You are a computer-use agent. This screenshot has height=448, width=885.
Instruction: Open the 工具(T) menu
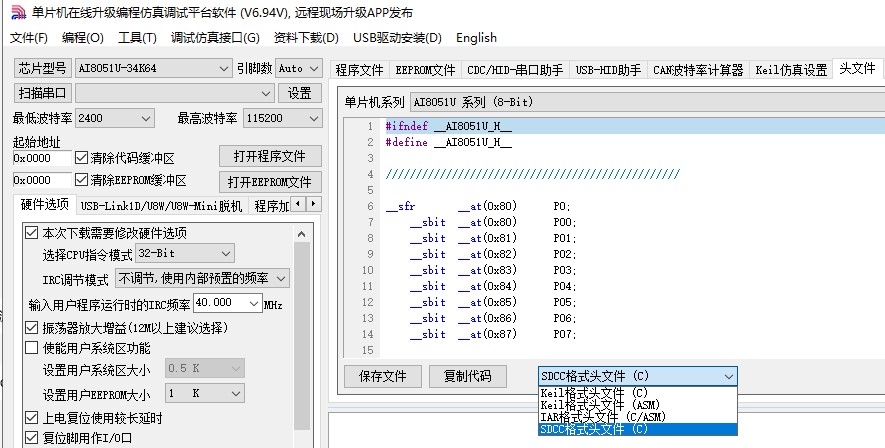point(137,38)
